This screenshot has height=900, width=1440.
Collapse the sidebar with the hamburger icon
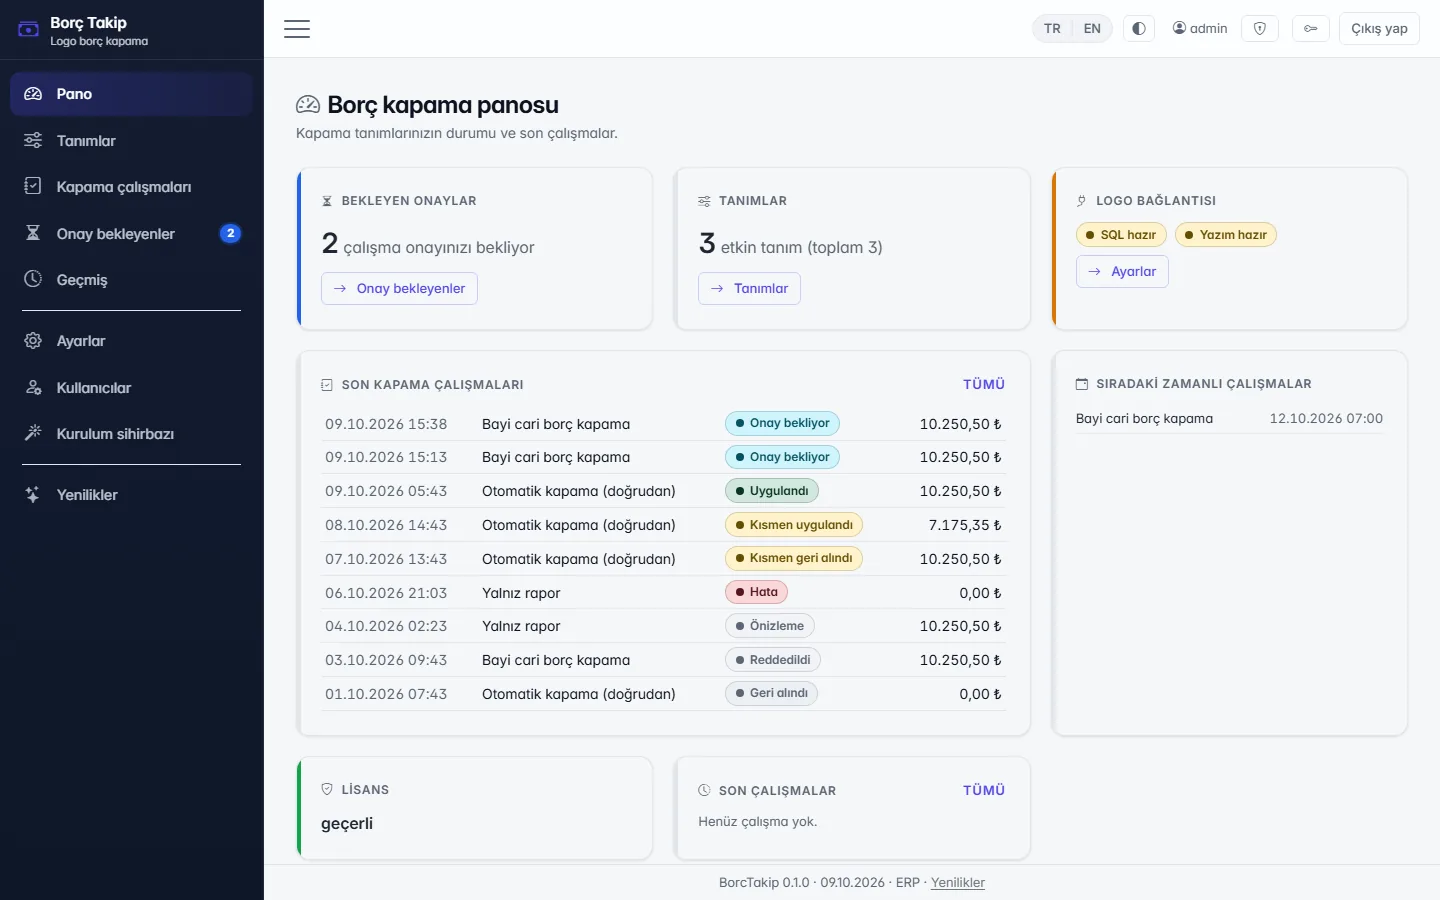pos(297,29)
